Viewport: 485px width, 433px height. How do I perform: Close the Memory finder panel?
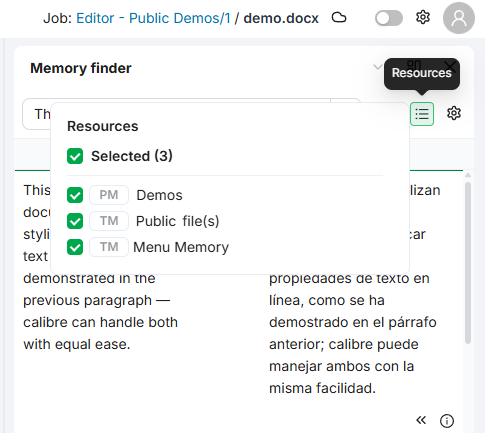point(450,66)
